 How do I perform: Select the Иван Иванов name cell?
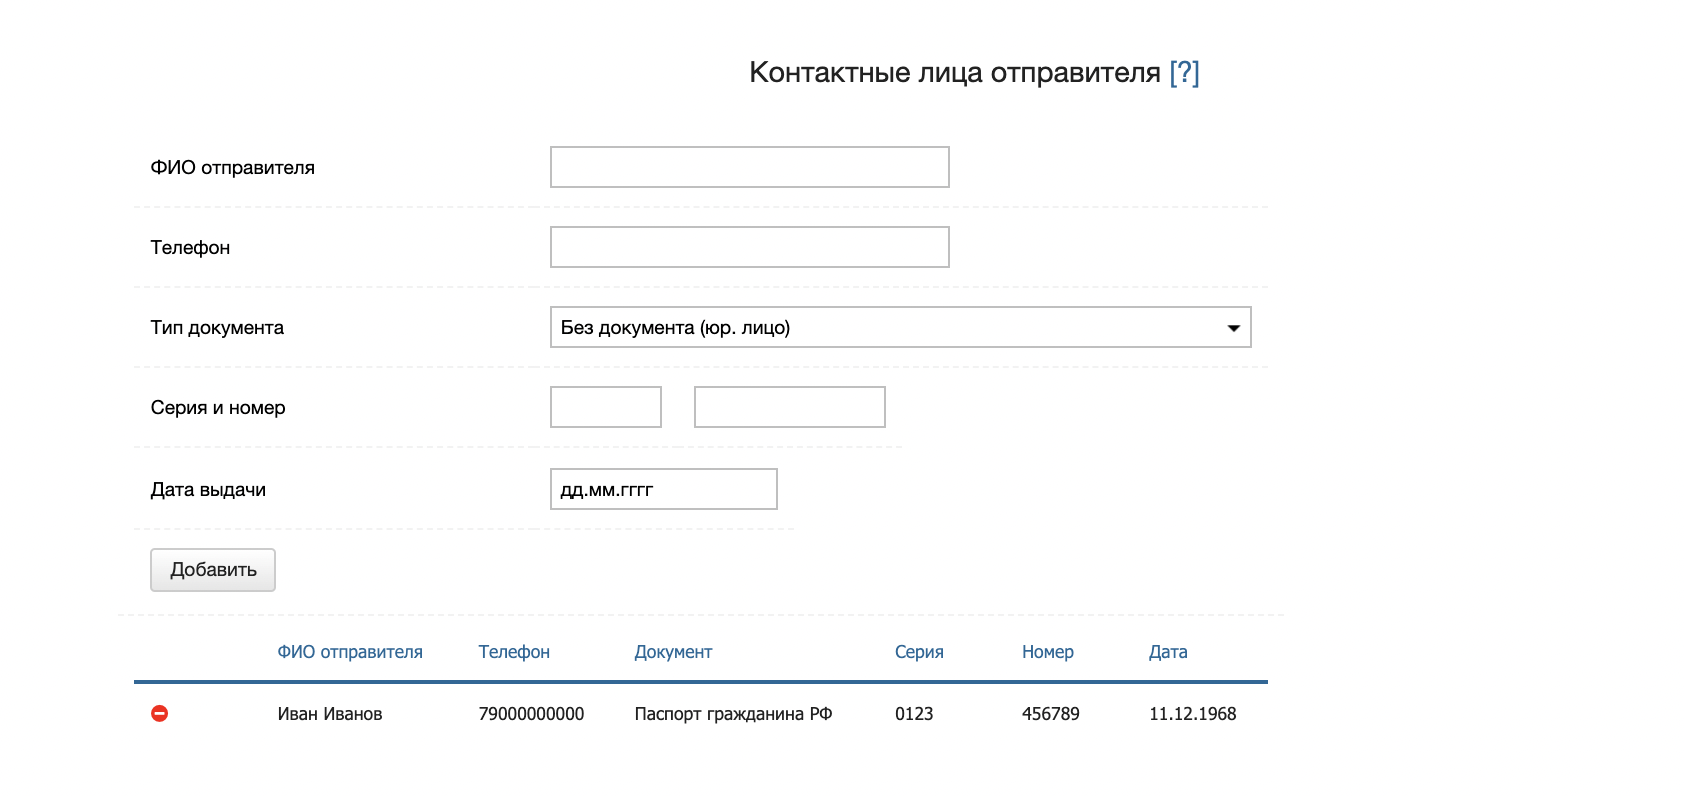(x=330, y=714)
